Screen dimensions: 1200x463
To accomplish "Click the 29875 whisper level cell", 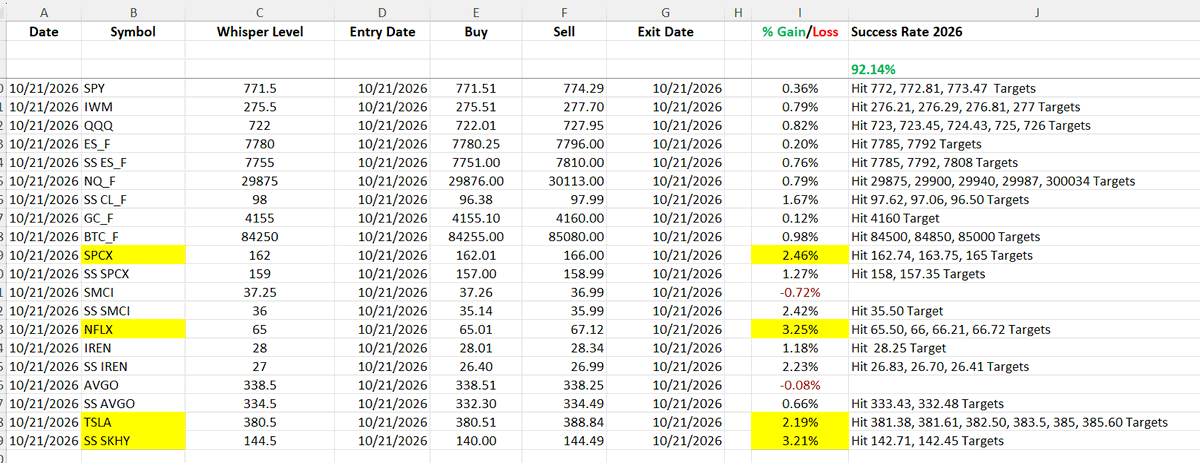I will [260, 181].
